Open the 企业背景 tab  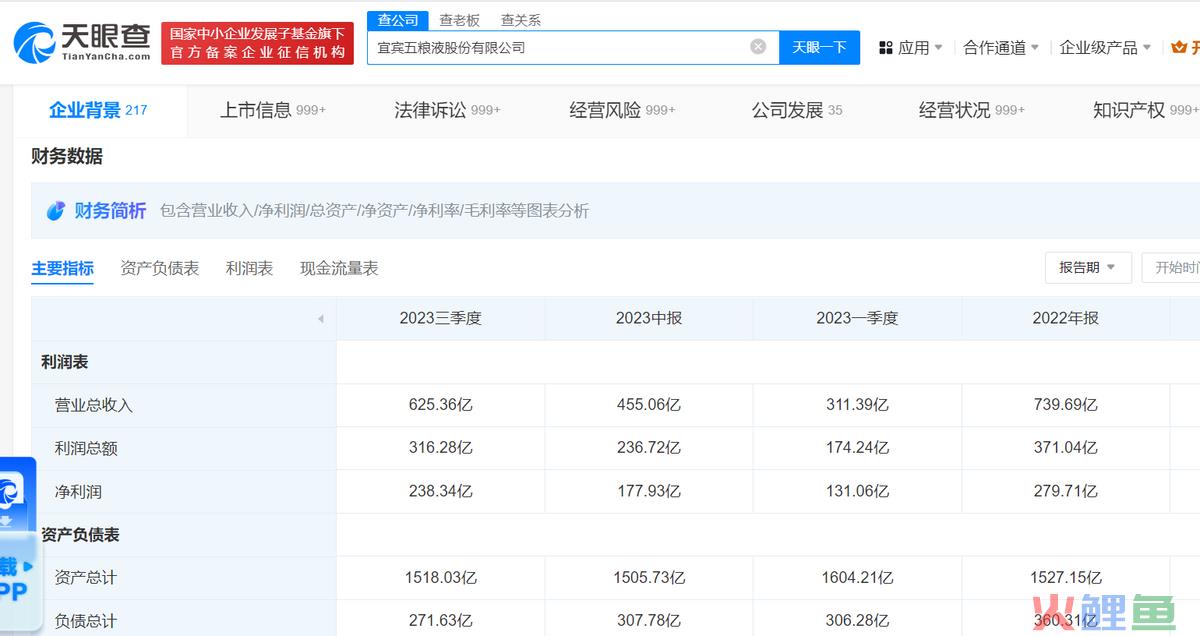(98, 110)
